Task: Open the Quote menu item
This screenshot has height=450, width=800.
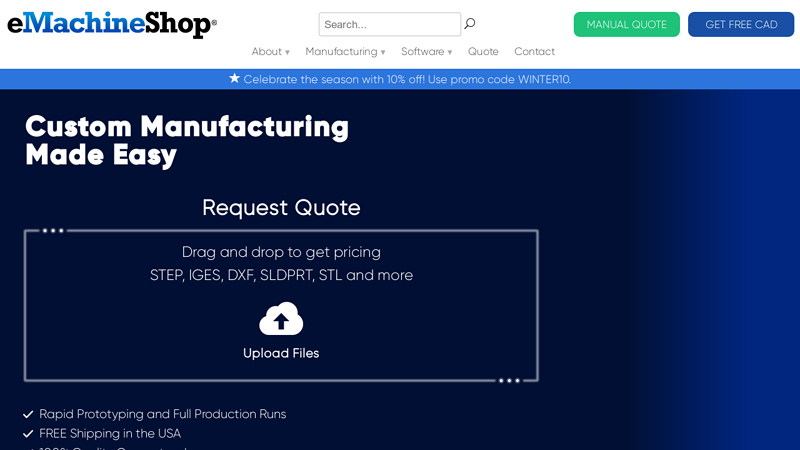Action: tap(483, 52)
